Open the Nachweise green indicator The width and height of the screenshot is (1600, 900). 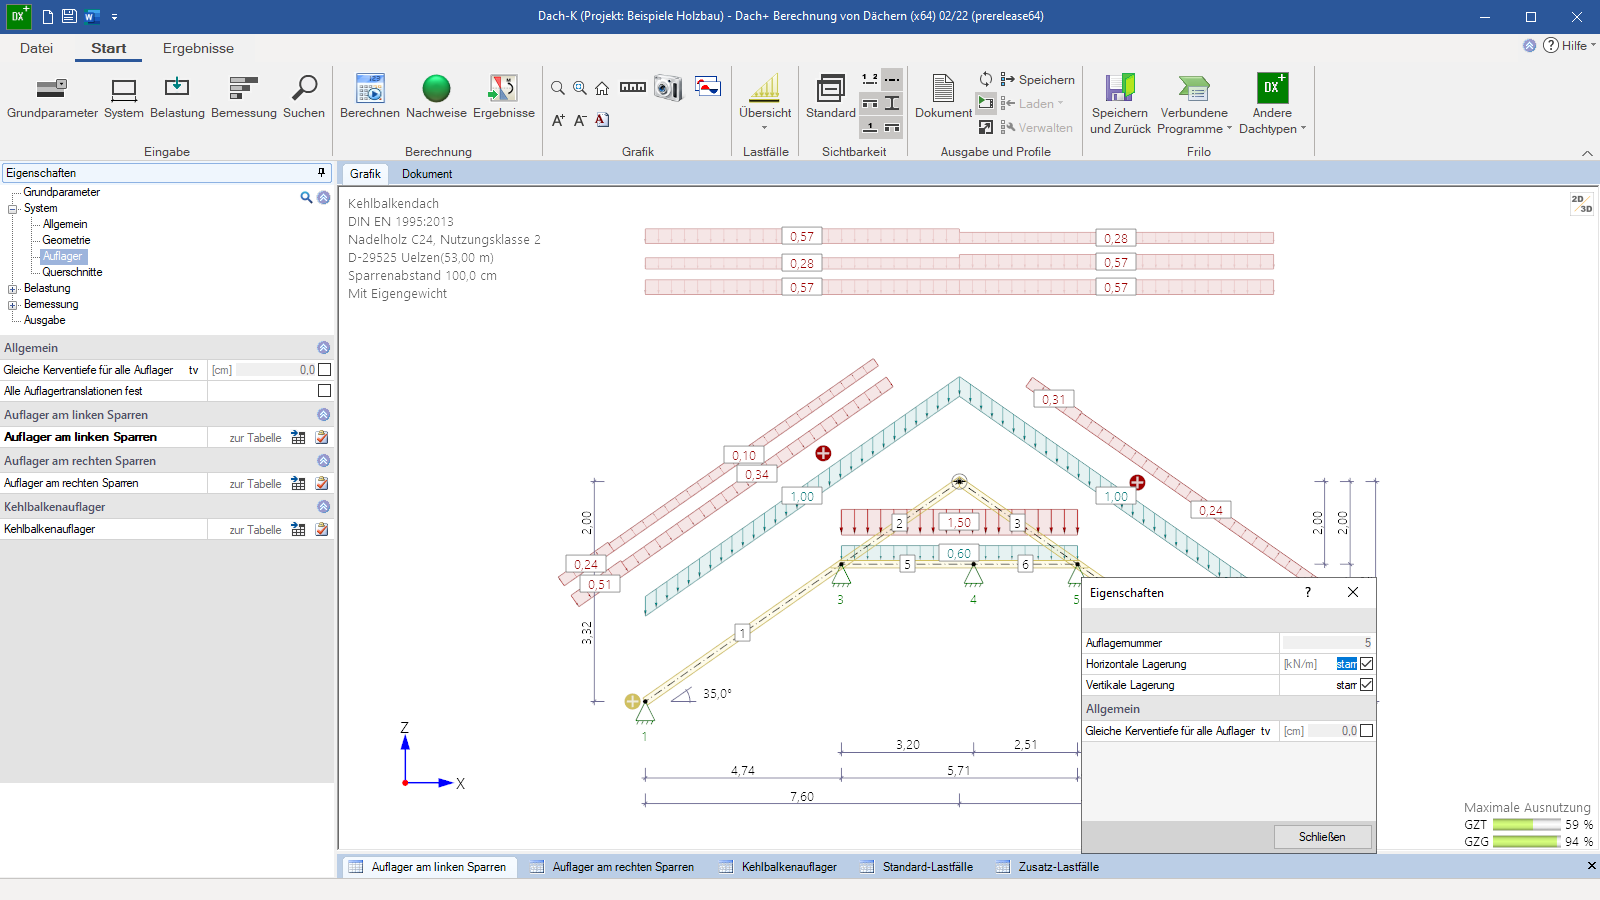point(436,97)
